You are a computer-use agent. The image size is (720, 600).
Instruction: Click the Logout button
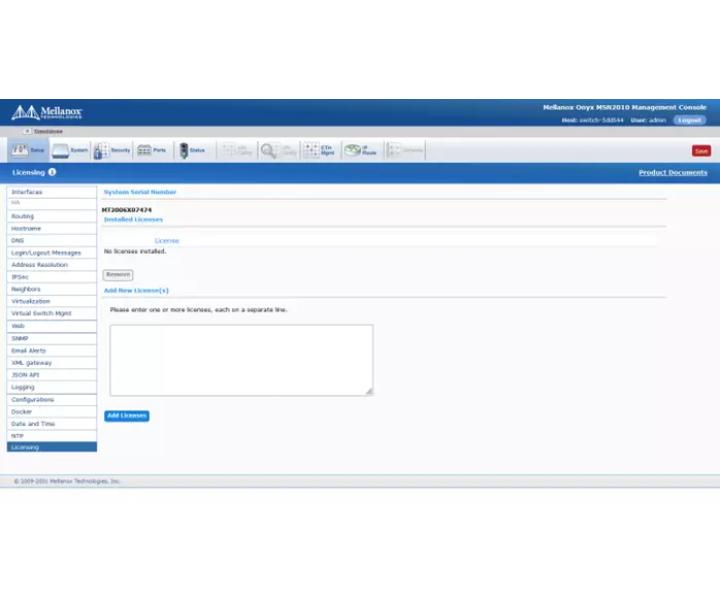(x=689, y=120)
